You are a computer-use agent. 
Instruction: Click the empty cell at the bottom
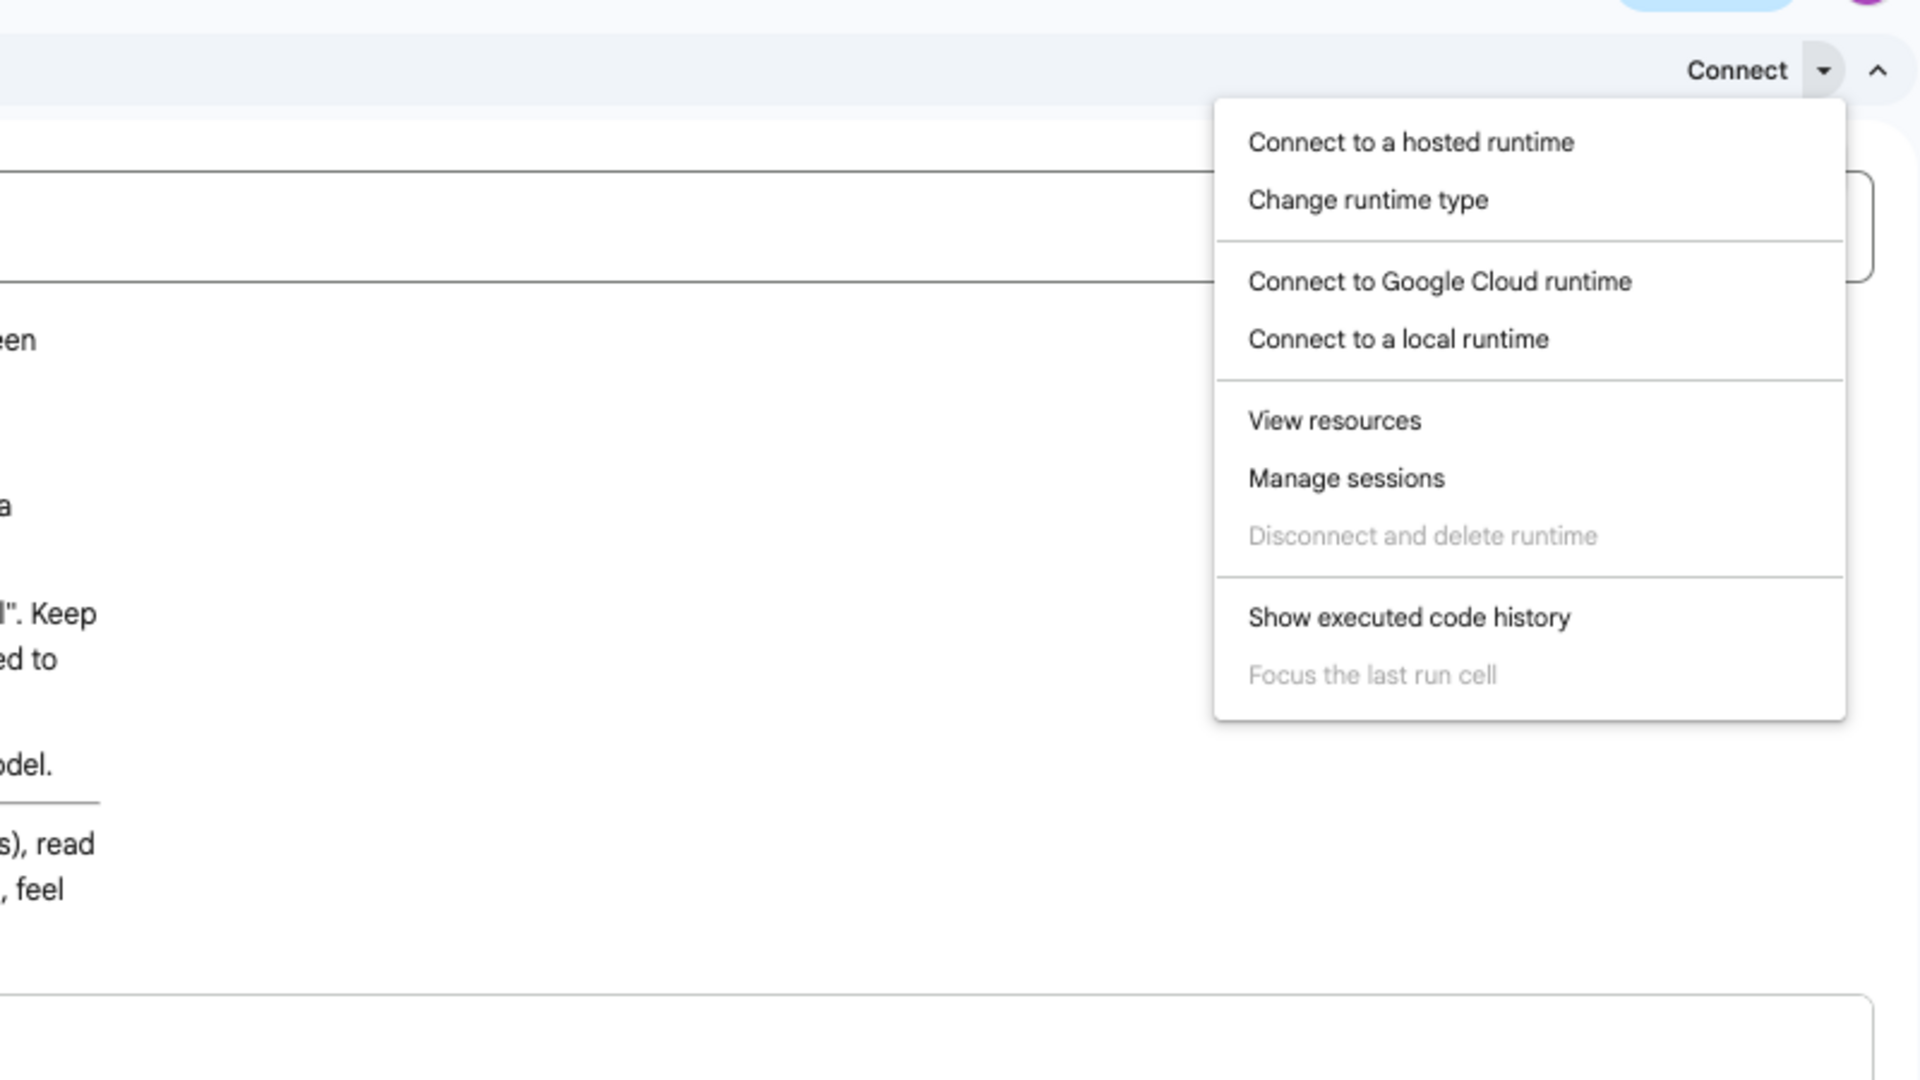(x=935, y=1037)
